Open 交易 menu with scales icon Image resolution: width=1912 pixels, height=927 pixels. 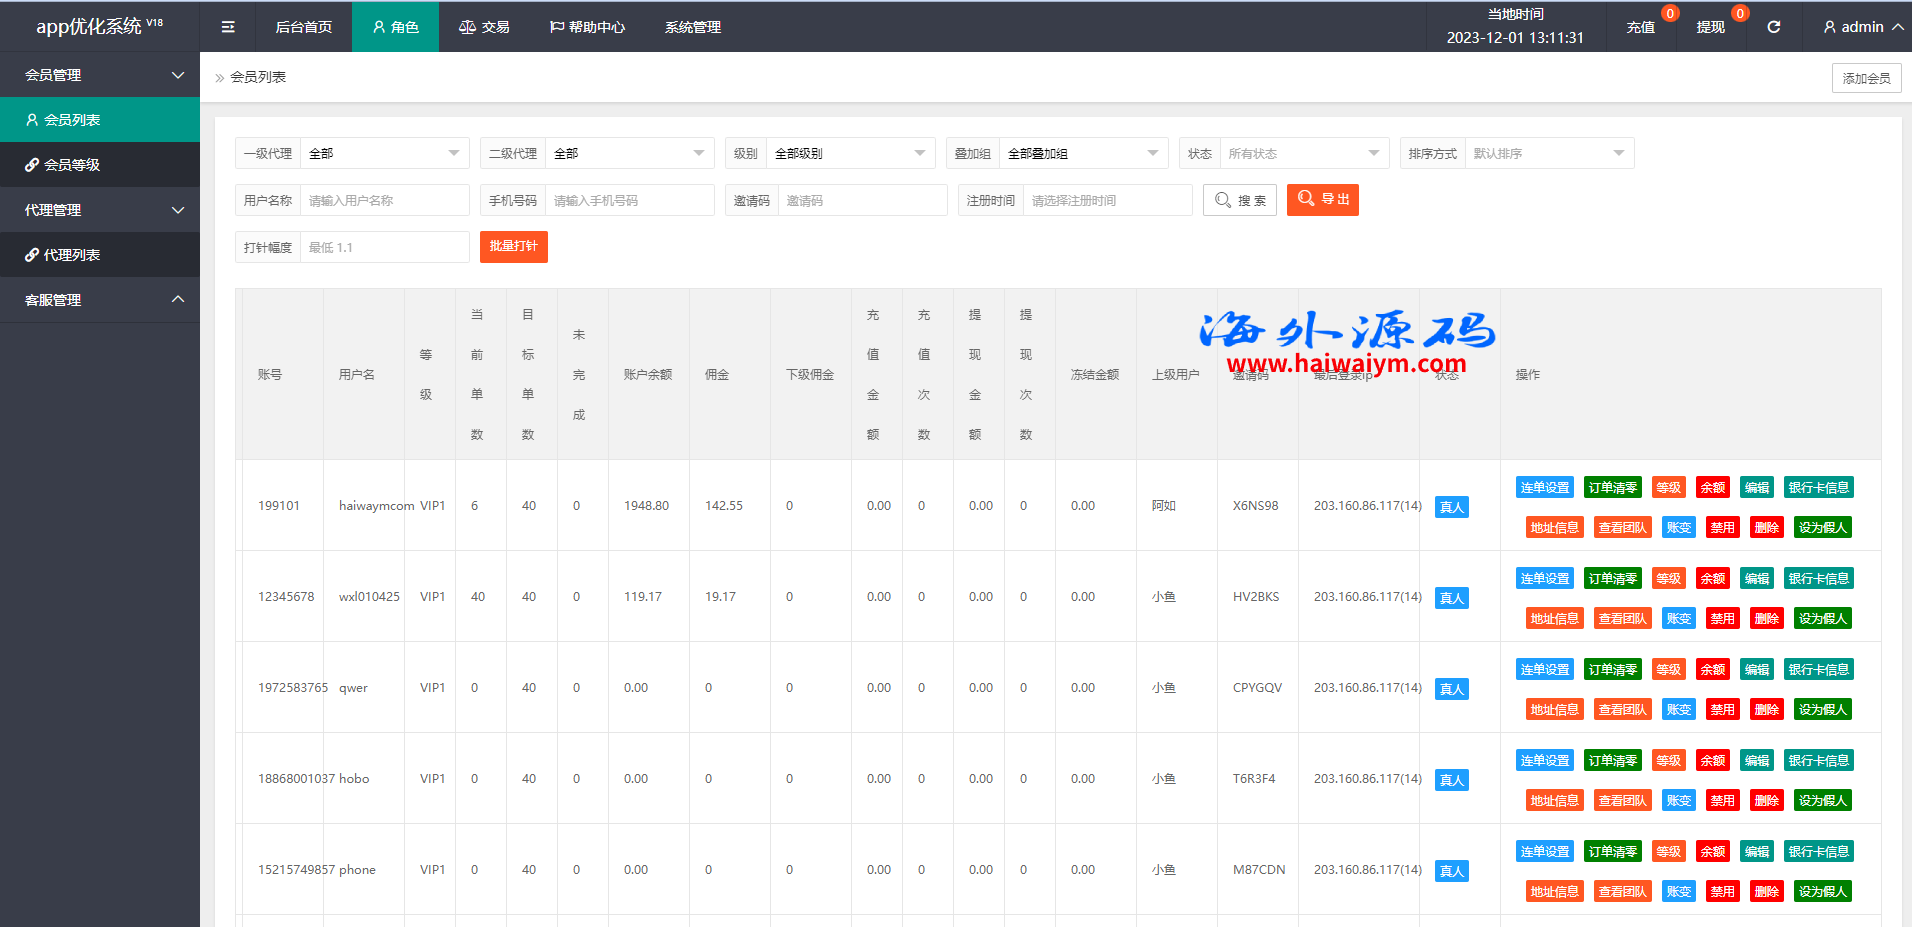484,27
